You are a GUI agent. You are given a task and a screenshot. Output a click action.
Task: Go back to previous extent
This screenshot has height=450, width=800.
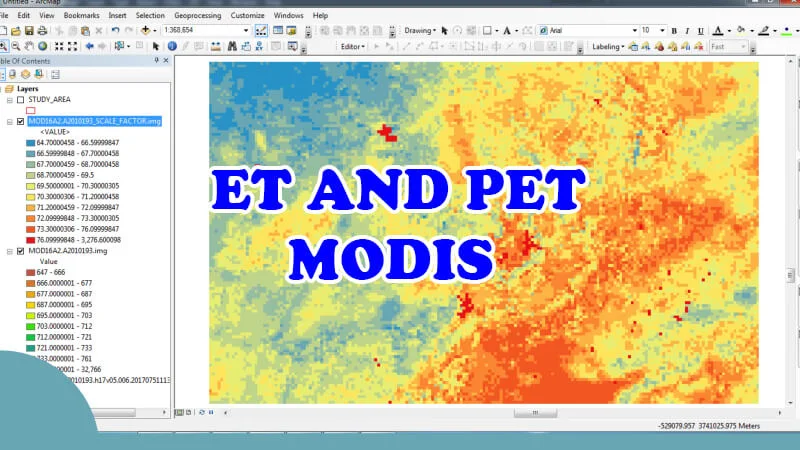point(89,46)
